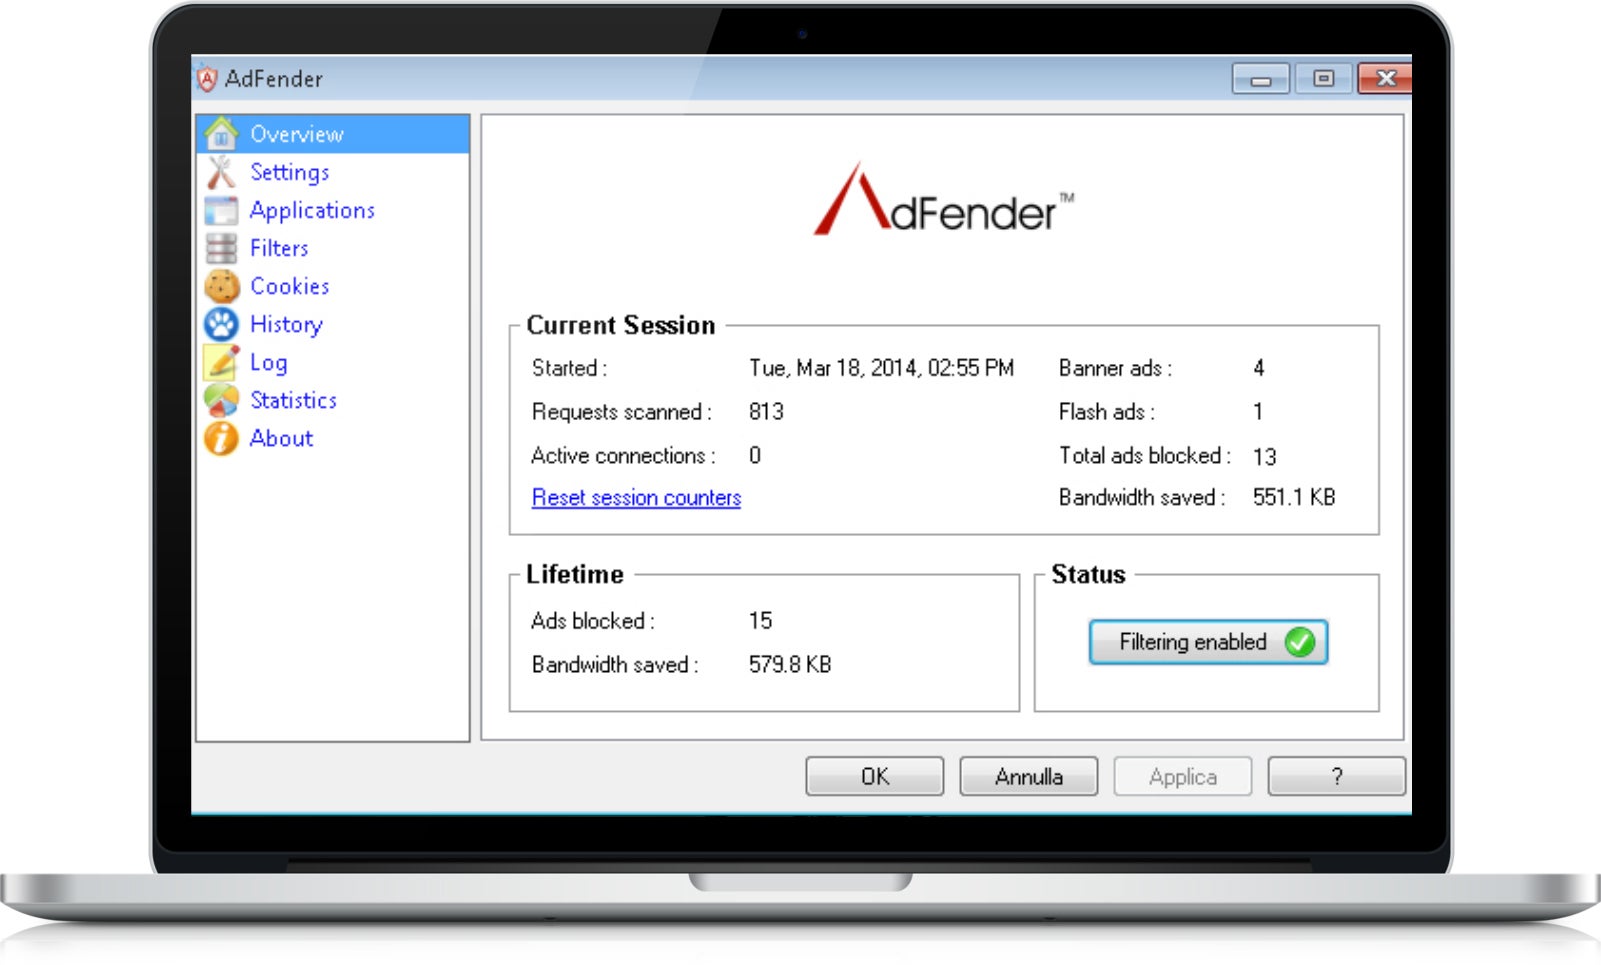
Task: Click the Statistics pie chart icon
Action: (221, 400)
